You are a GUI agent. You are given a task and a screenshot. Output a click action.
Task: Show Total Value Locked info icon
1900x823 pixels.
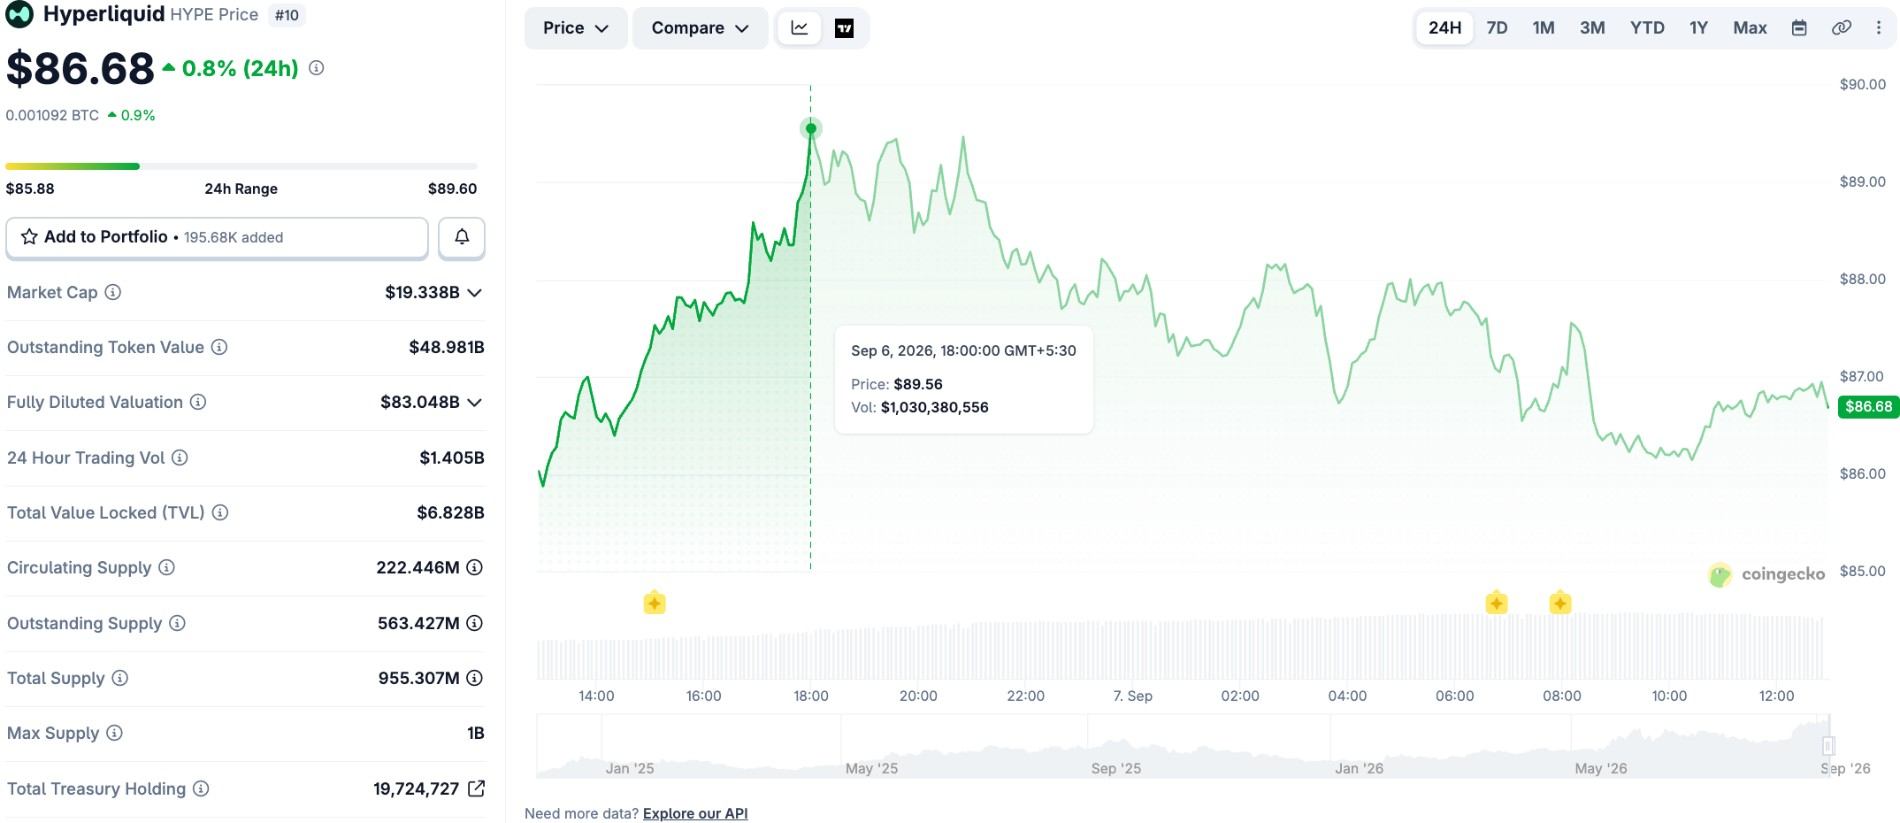tap(220, 512)
